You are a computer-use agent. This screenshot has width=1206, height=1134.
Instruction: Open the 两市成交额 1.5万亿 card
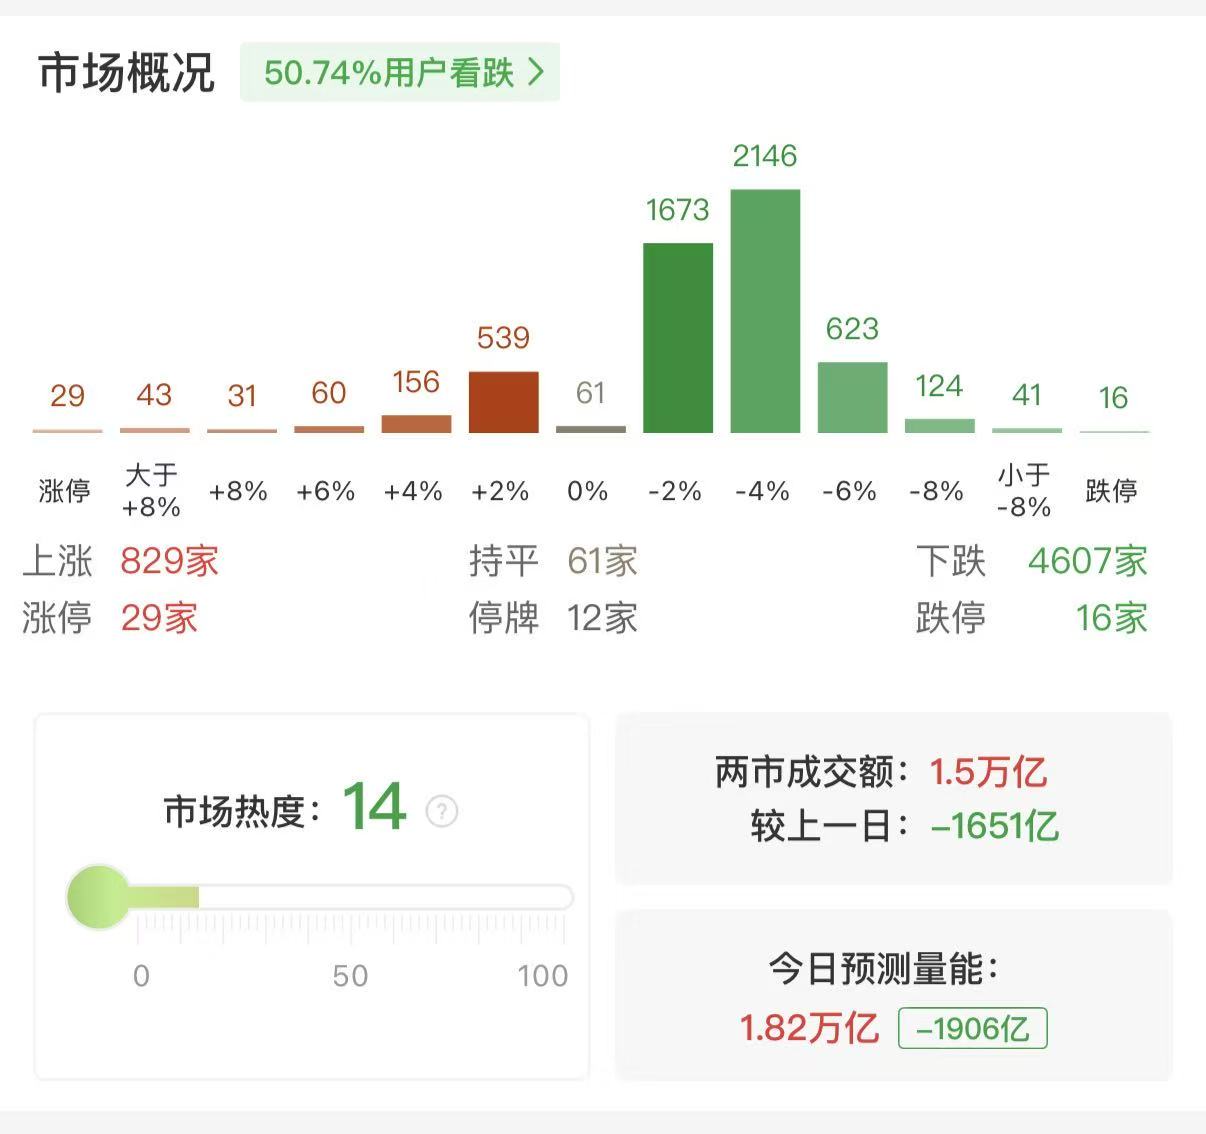coord(893,798)
